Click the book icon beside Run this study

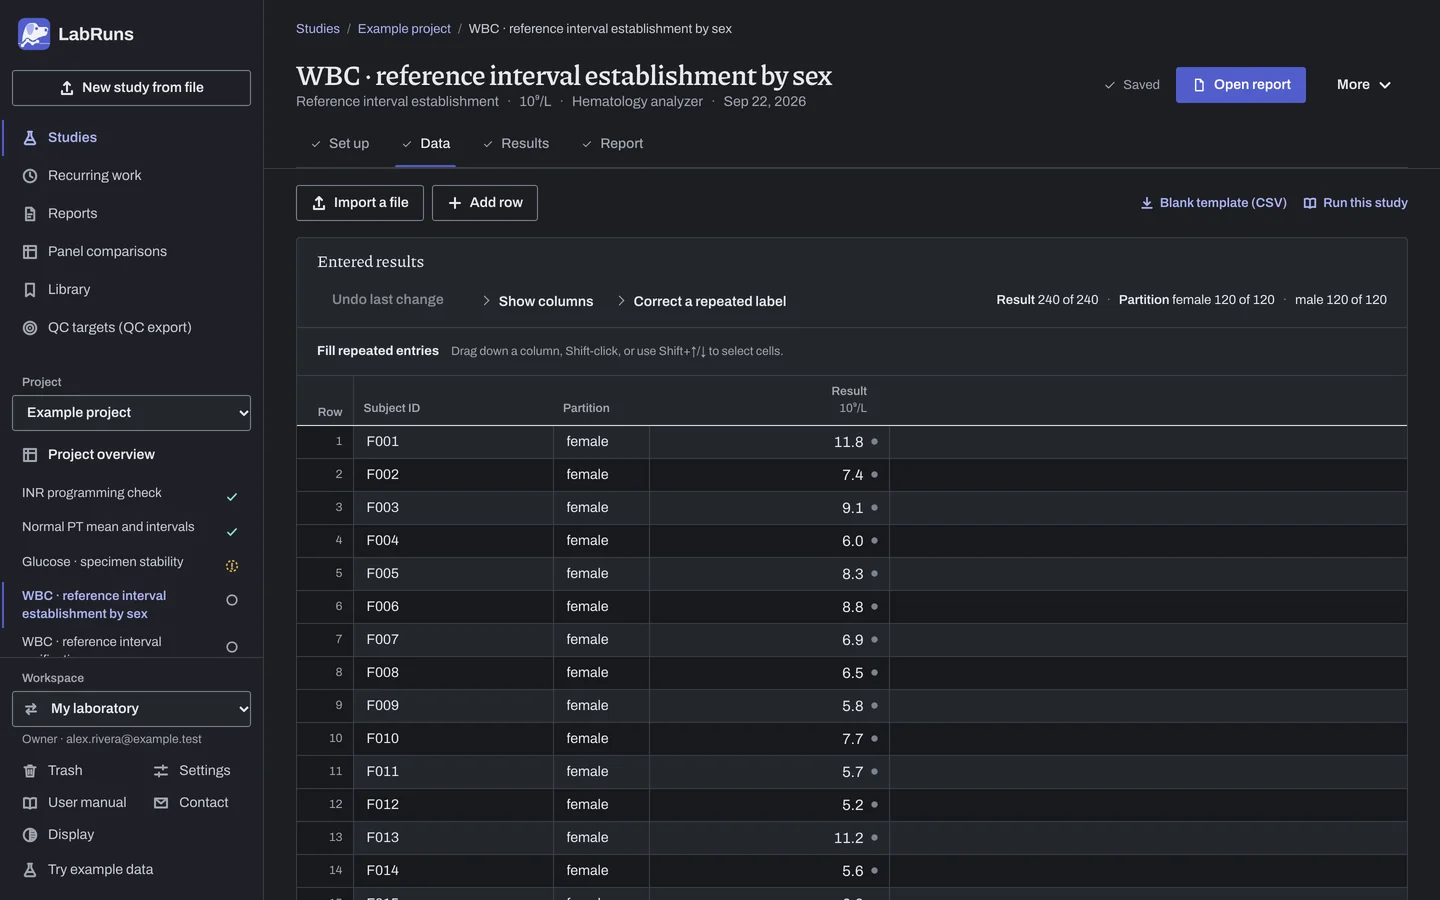[x=1310, y=203]
